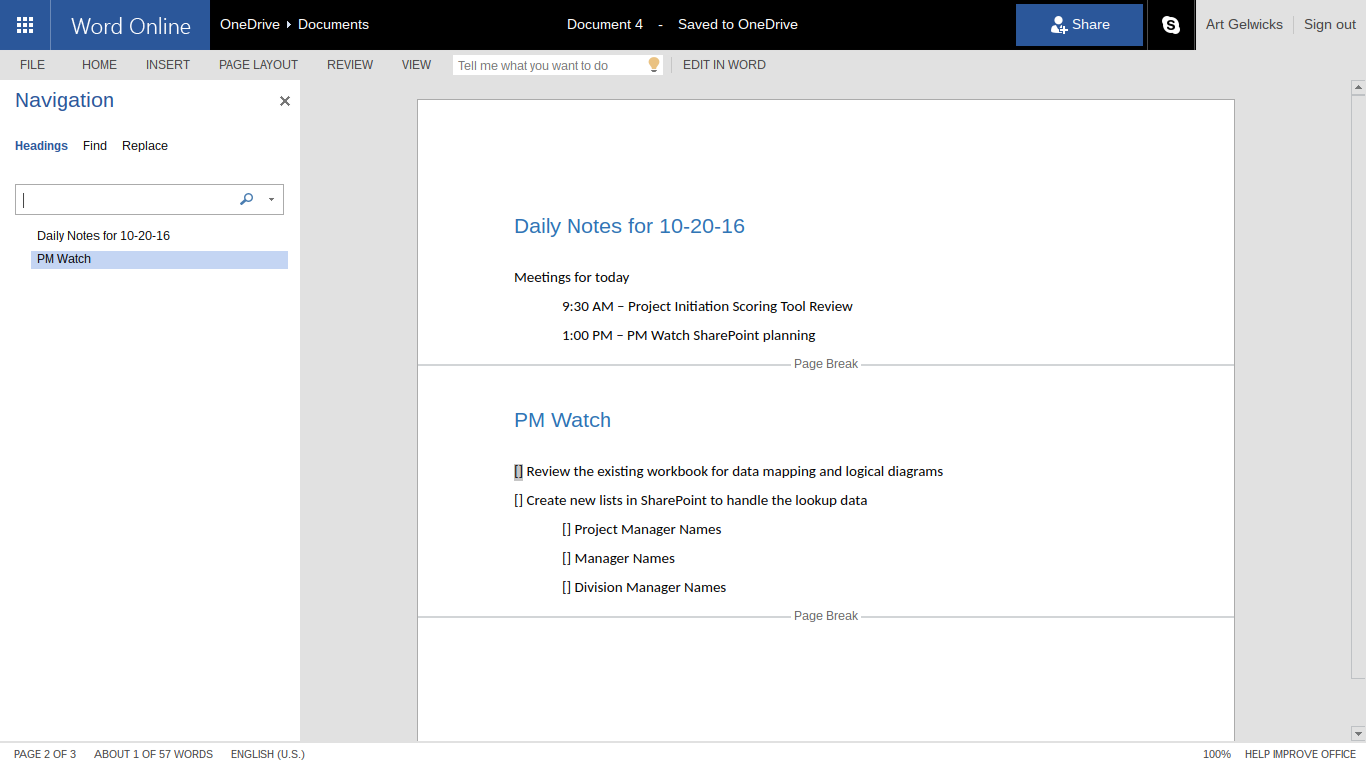
Task: Click the Word Online logo
Action: click(x=131, y=26)
